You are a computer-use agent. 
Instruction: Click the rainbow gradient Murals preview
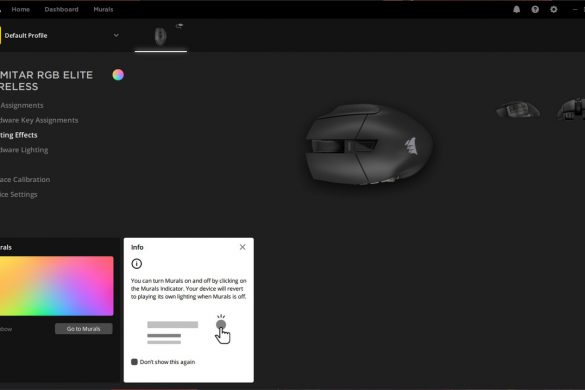tap(57, 286)
